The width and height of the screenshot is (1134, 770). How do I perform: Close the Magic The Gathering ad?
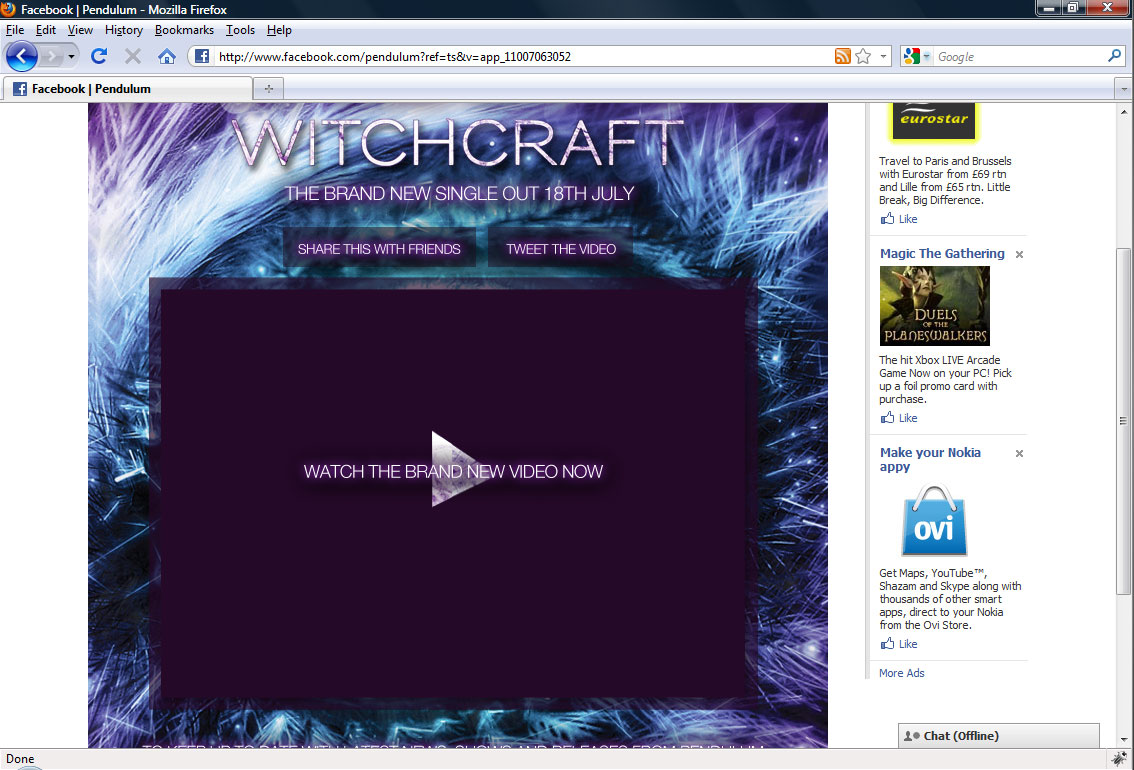coord(1019,254)
